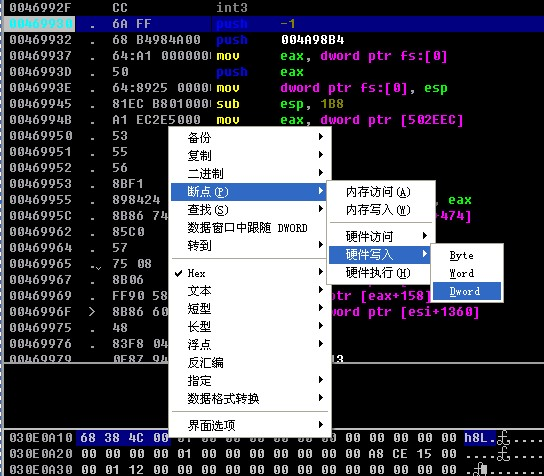Expand arrow beside 硬件访问 item
The width and height of the screenshot is (544, 476).
[425, 236]
